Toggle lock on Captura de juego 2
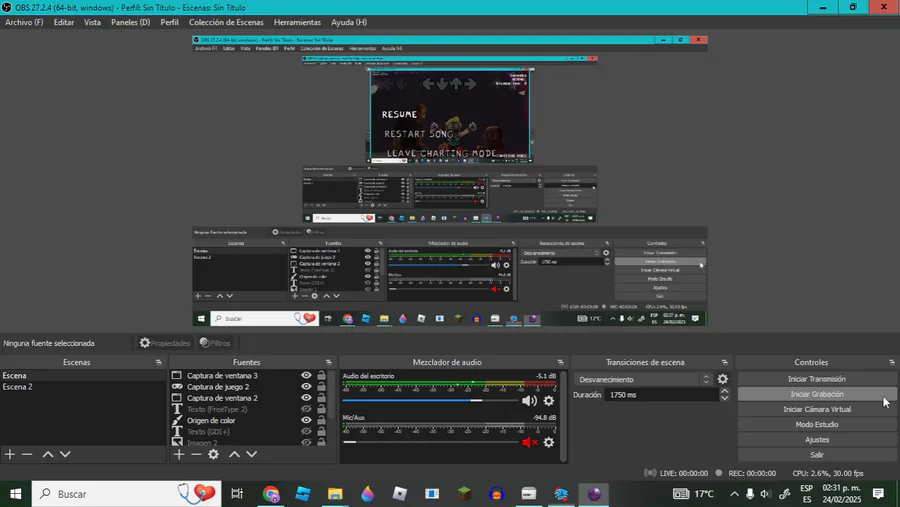Screen dimensions: 900x507 coord(321,386)
